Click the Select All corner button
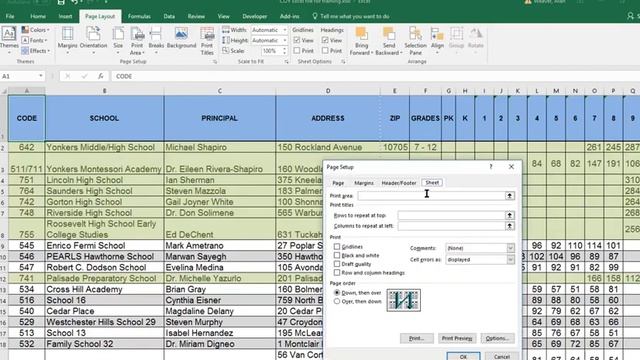This screenshot has height=360, width=640. click(4, 91)
